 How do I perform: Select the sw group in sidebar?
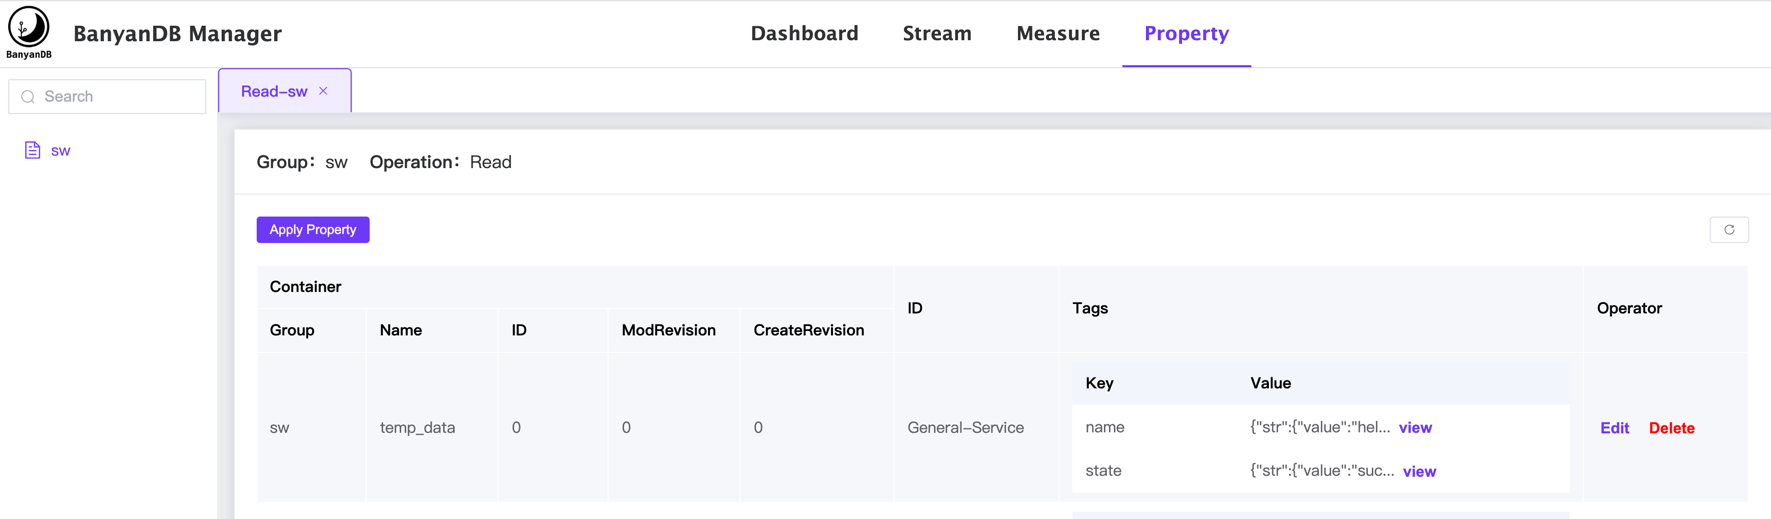pos(61,151)
